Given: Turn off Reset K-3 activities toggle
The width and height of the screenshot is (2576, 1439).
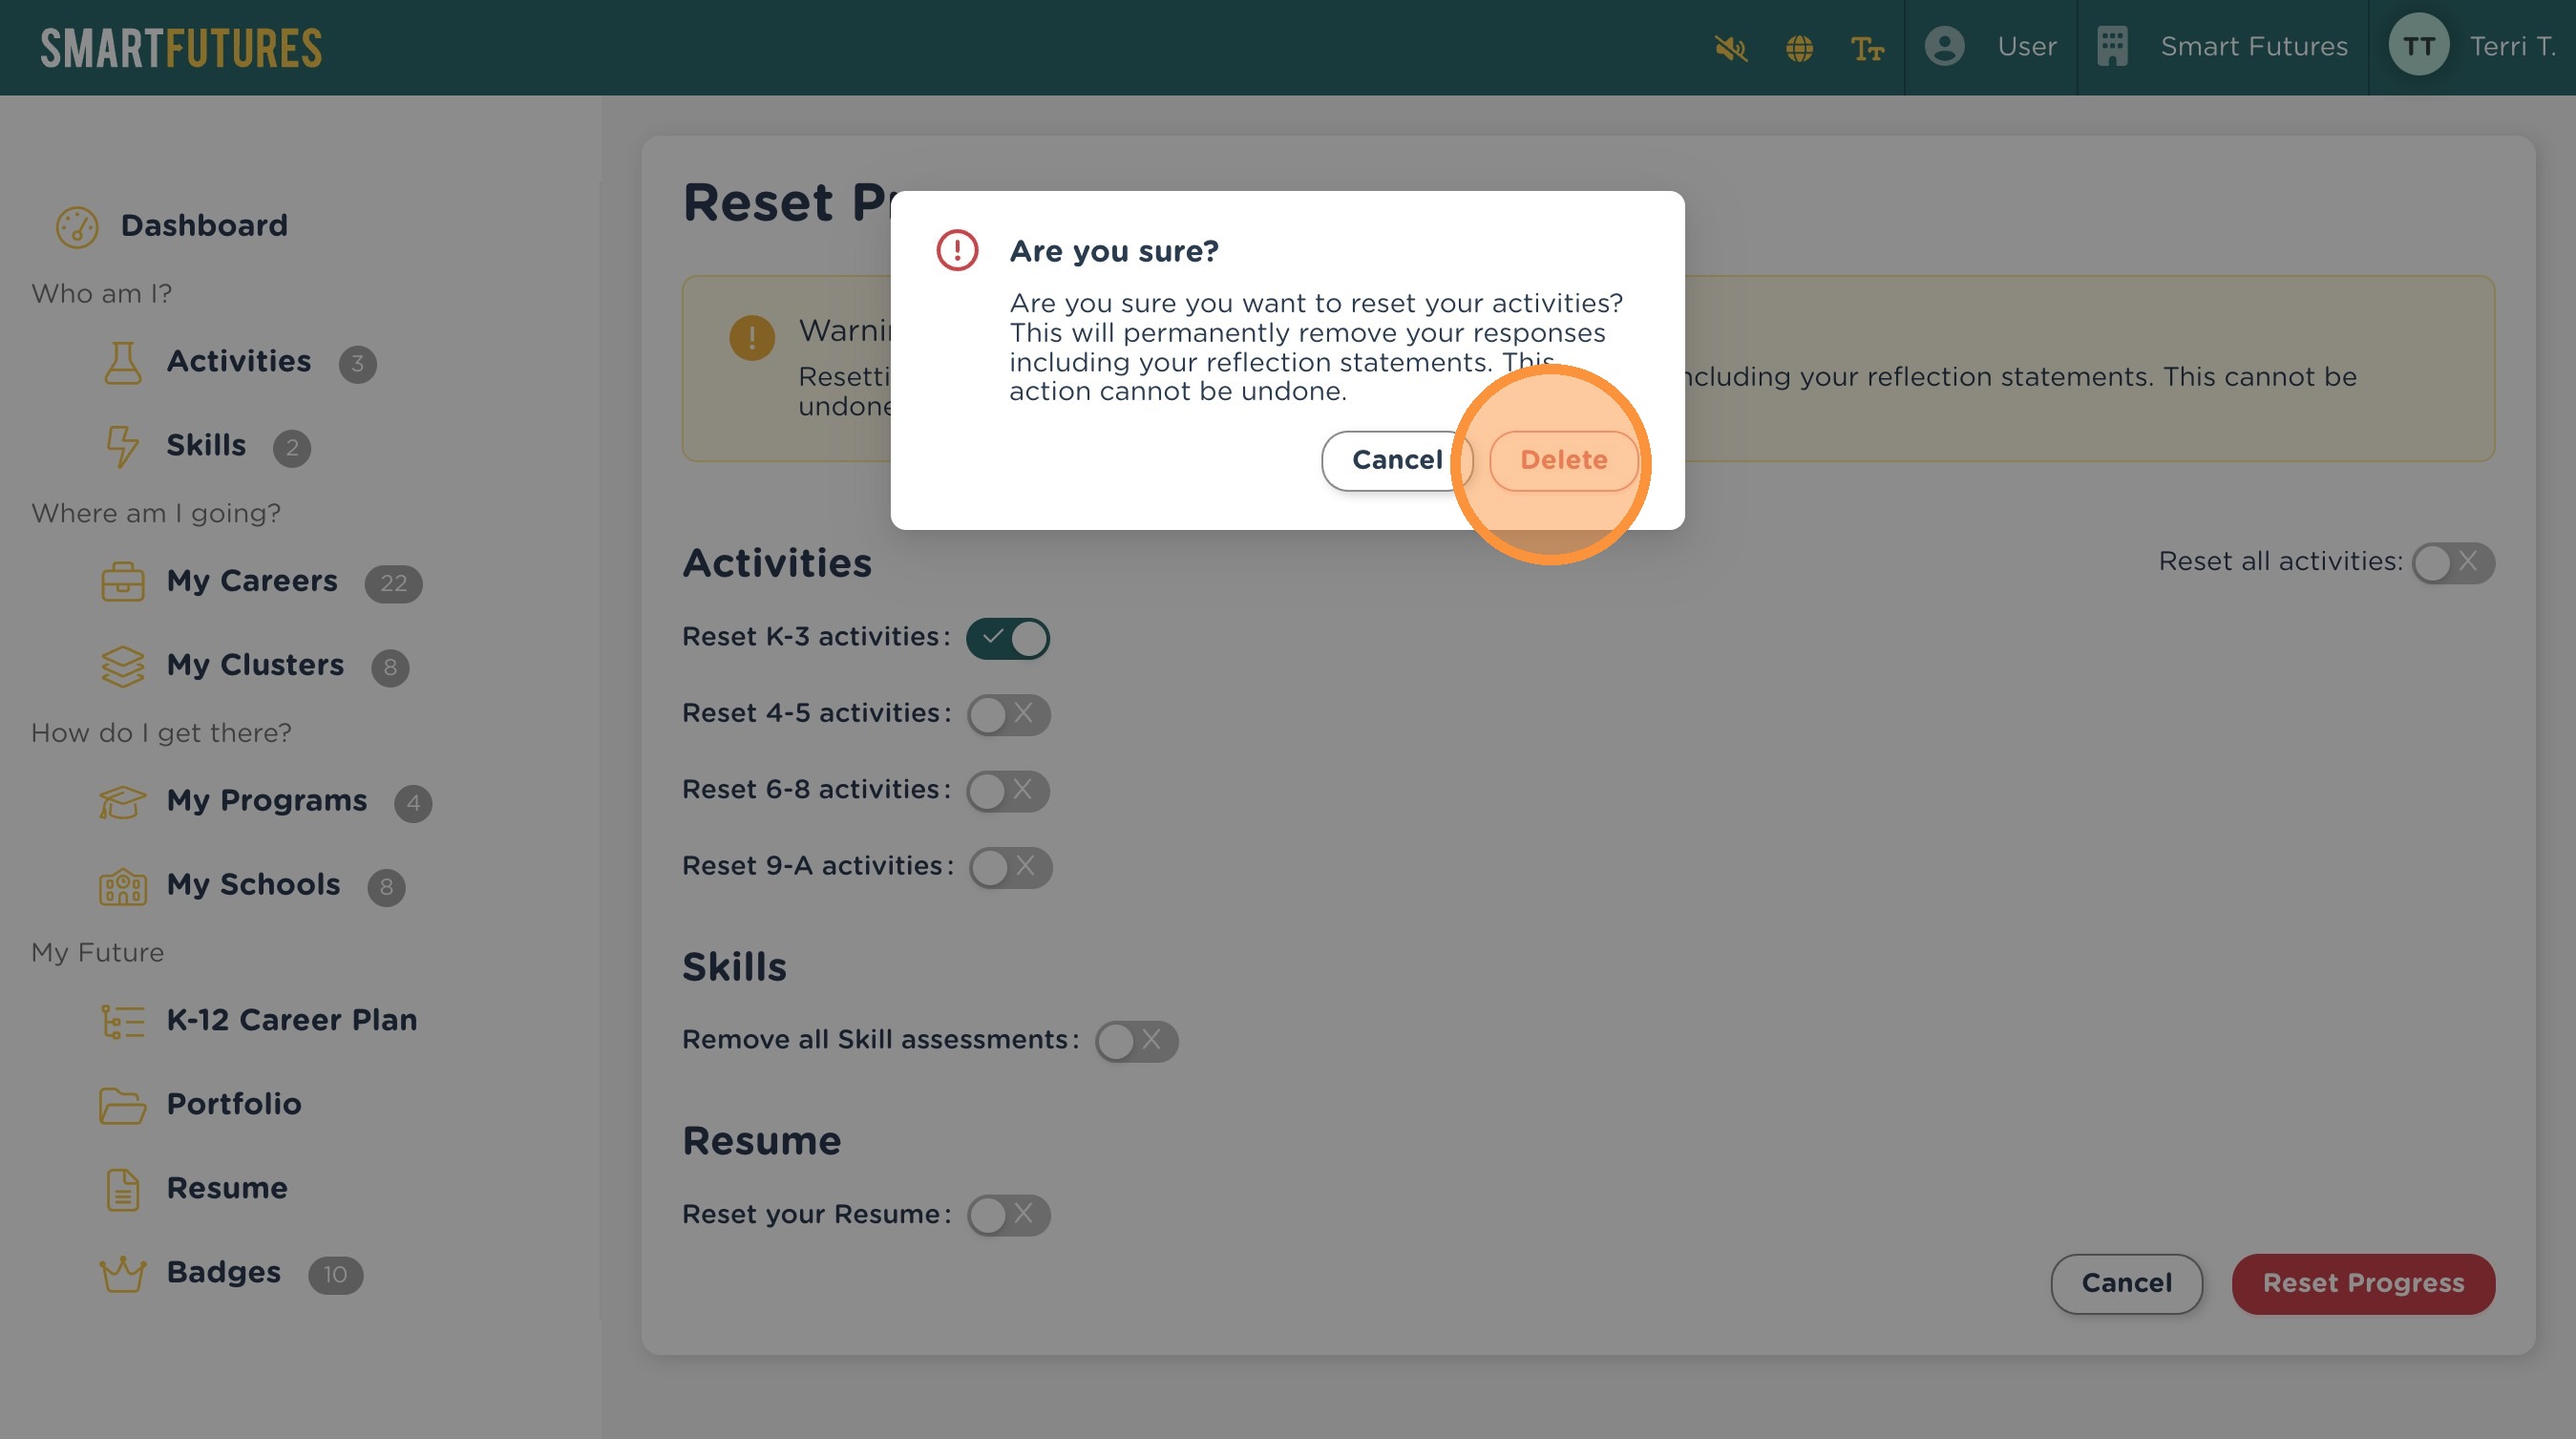Looking at the screenshot, I should pyautogui.click(x=1007, y=637).
